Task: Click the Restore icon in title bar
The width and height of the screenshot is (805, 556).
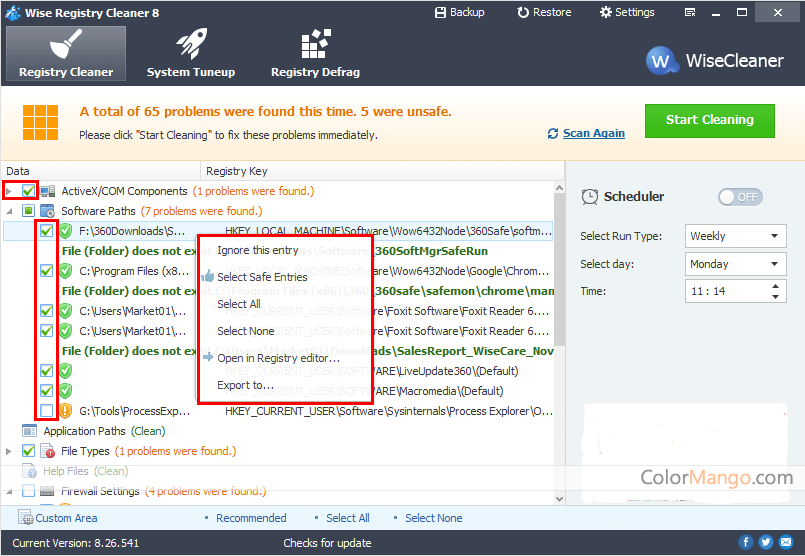Action: (x=524, y=12)
